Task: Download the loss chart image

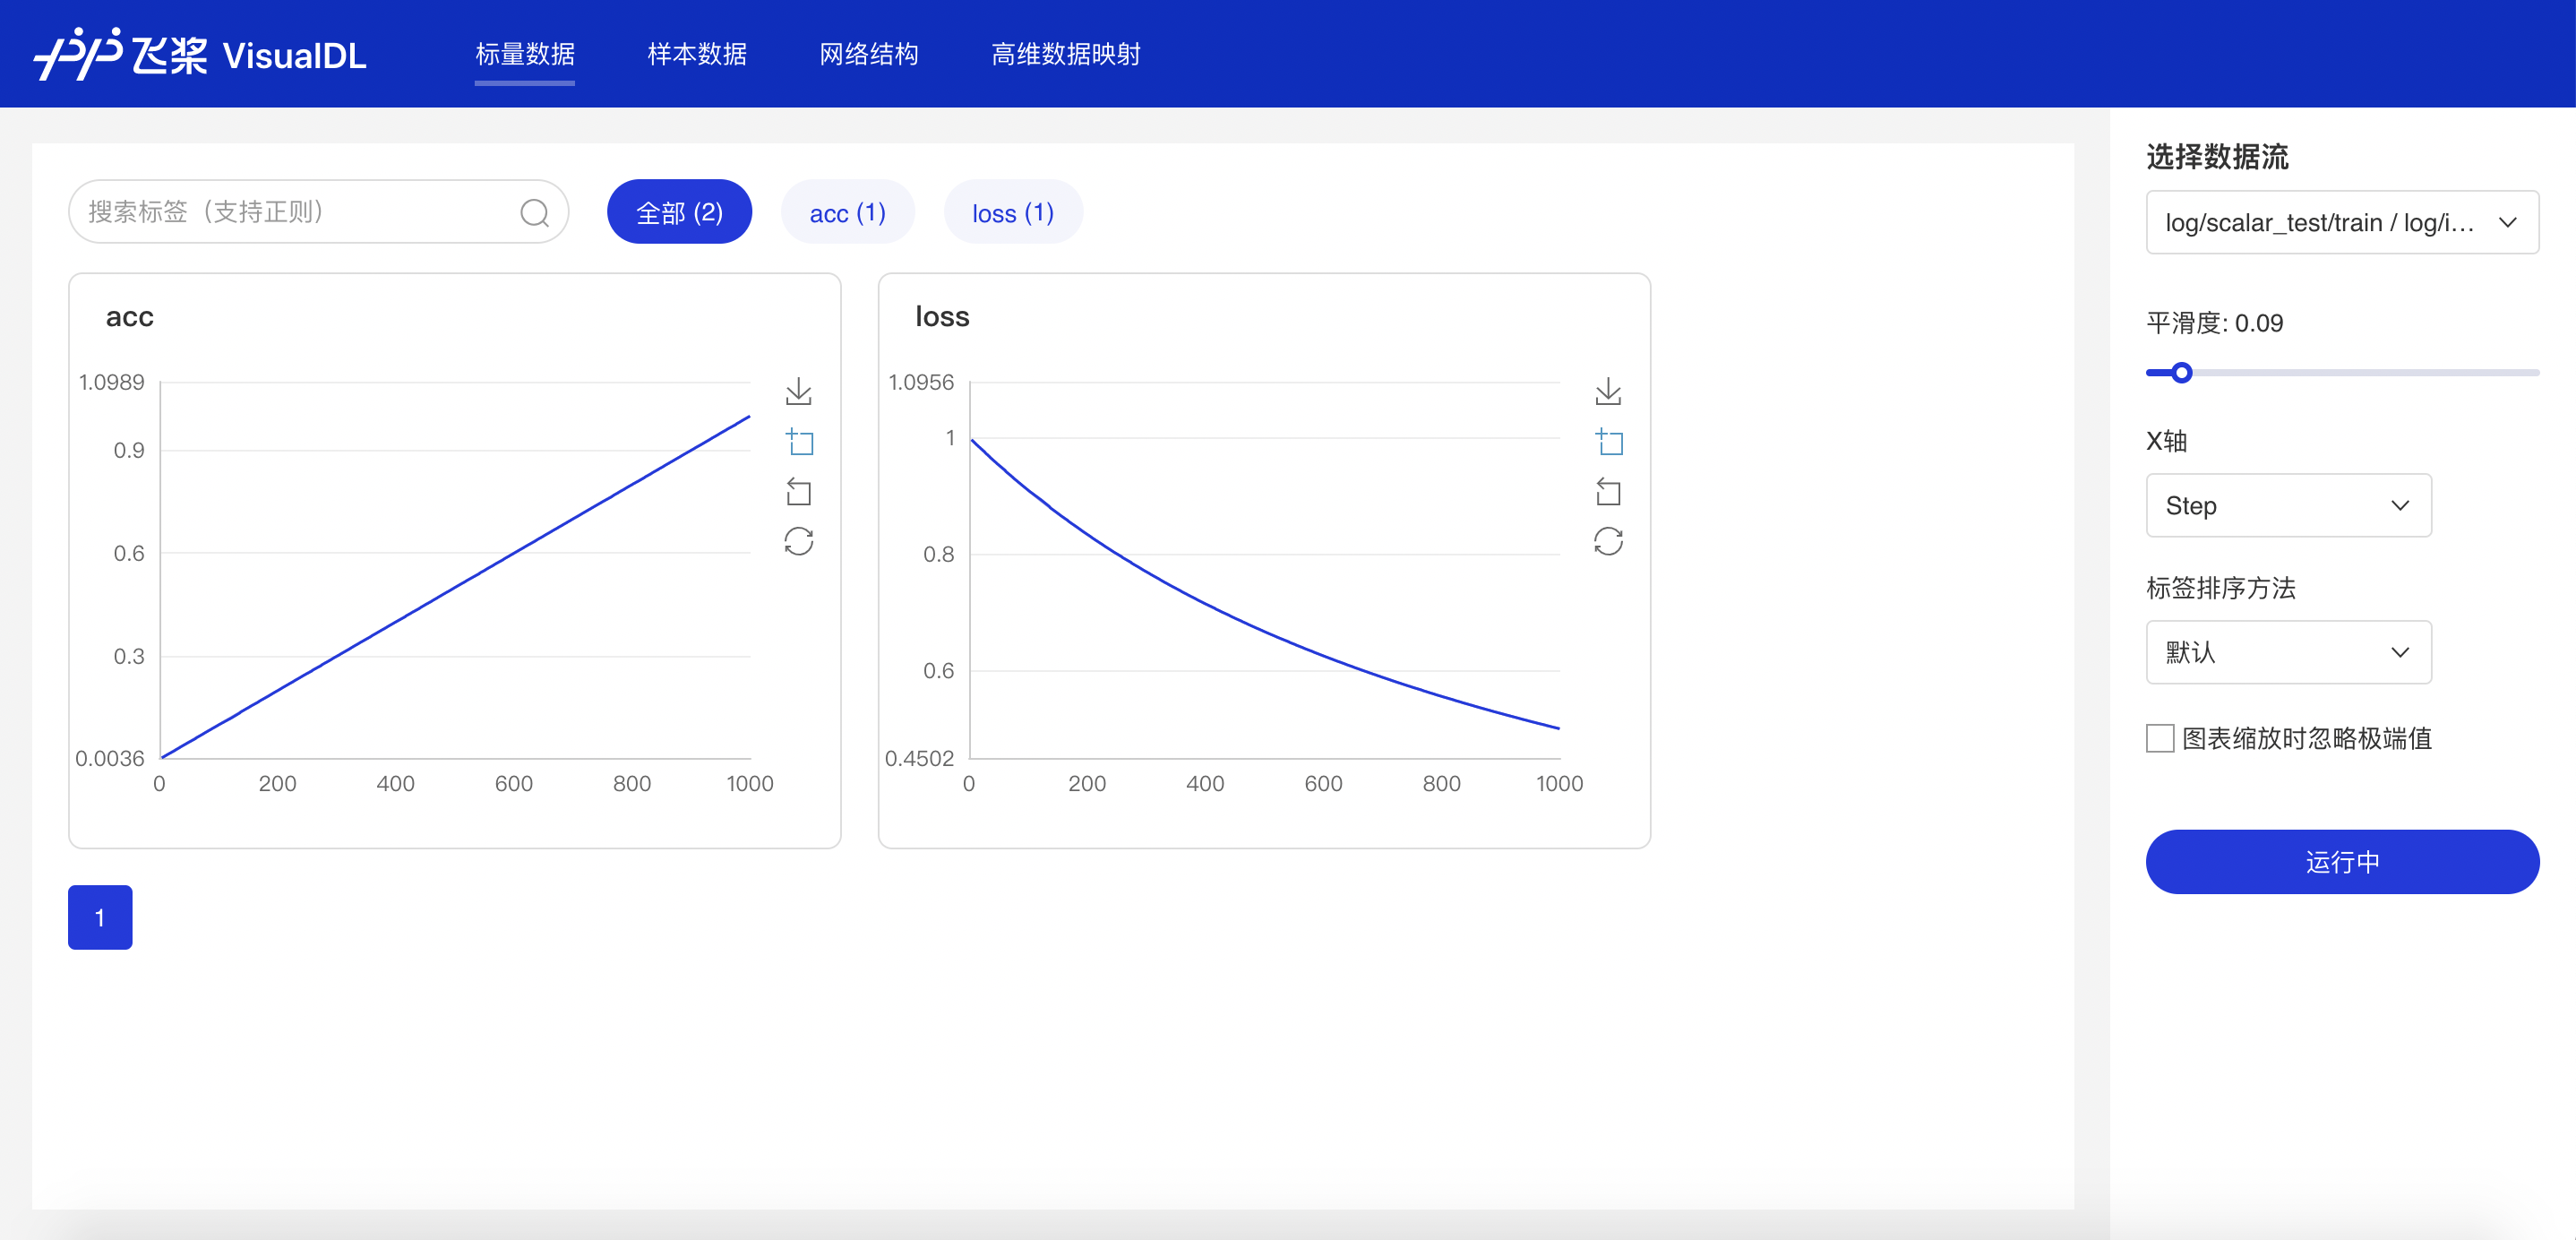Action: [x=1608, y=391]
